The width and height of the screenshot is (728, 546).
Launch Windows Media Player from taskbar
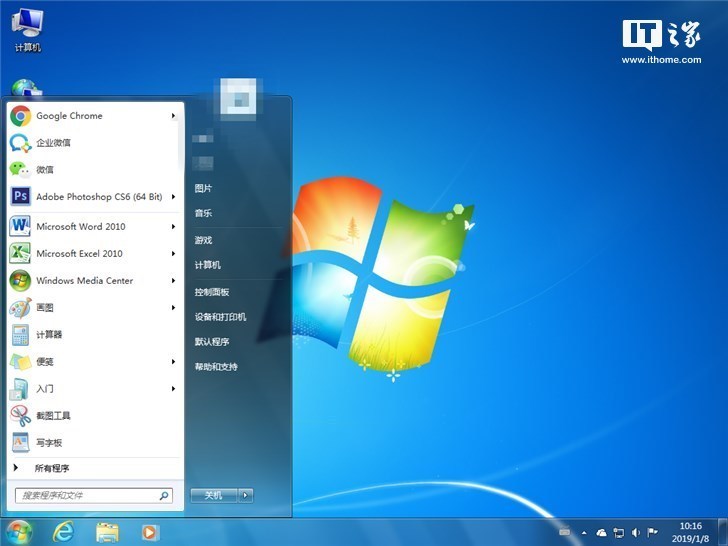(x=150, y=532)
